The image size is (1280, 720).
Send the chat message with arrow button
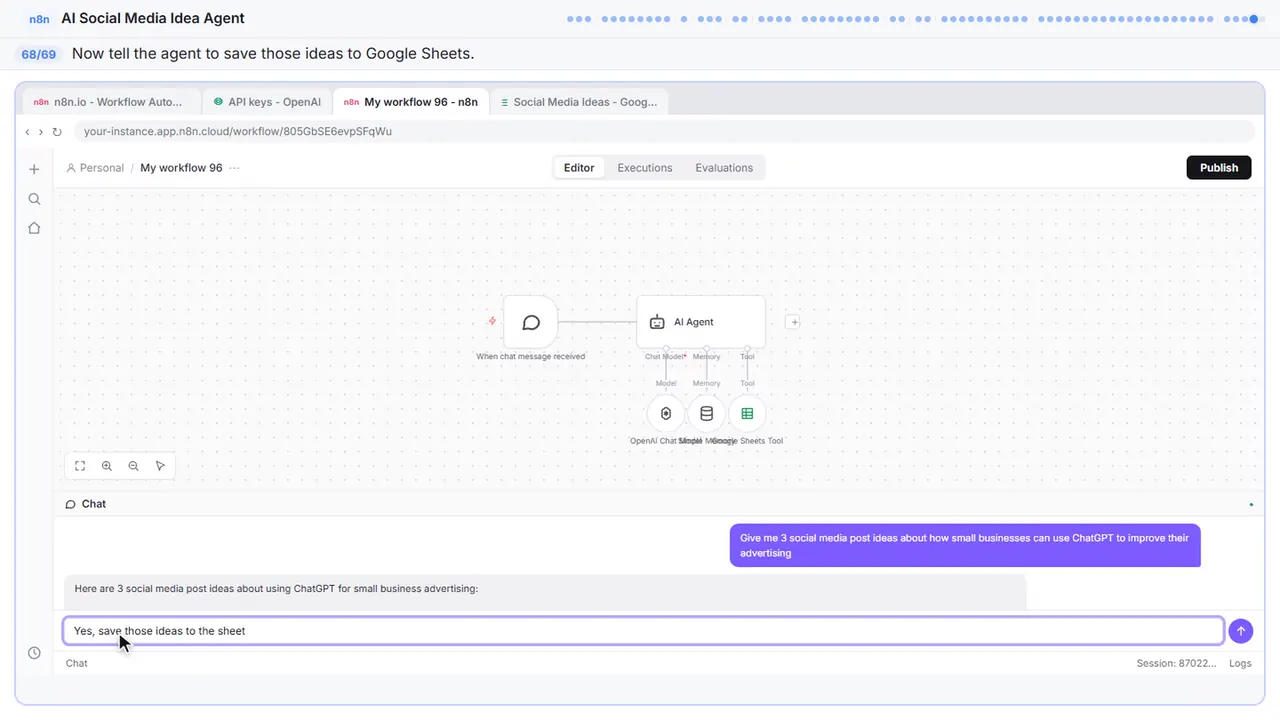pyautogui.click(x=1240, y=631)
